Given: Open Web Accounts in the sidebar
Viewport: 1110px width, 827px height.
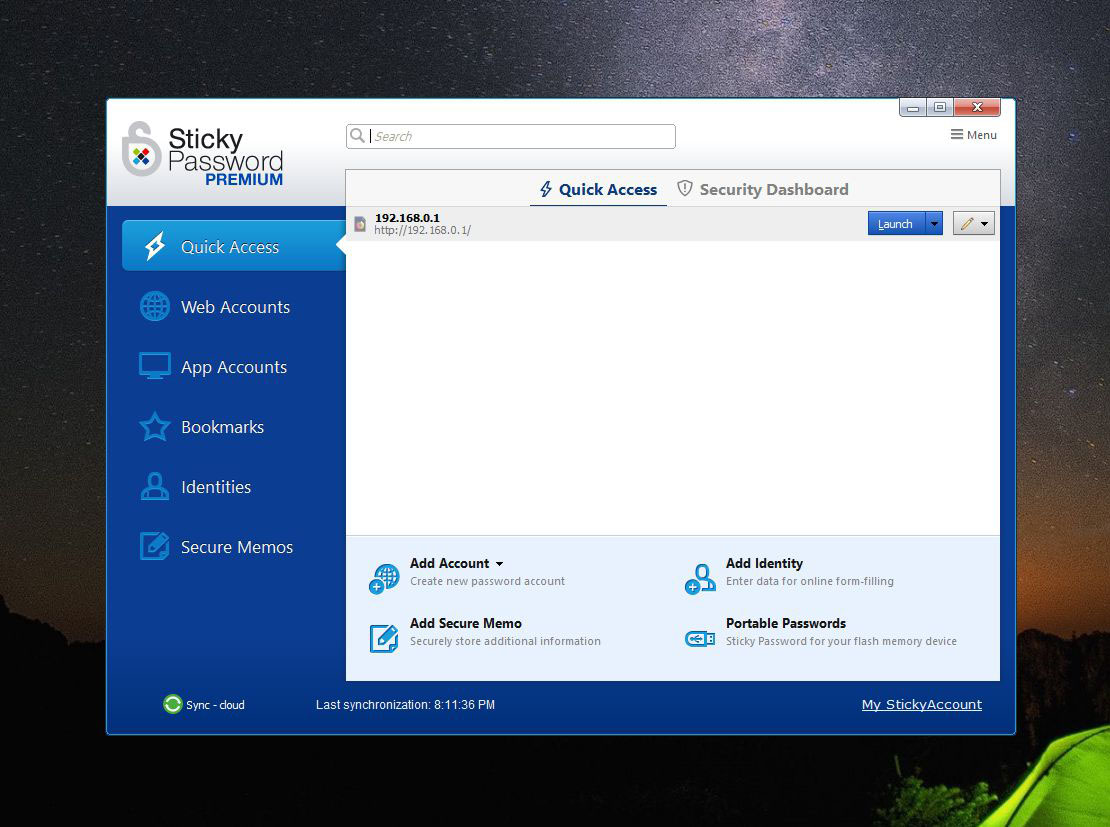Looking at the screenshot, I should [x=234, y=307].
